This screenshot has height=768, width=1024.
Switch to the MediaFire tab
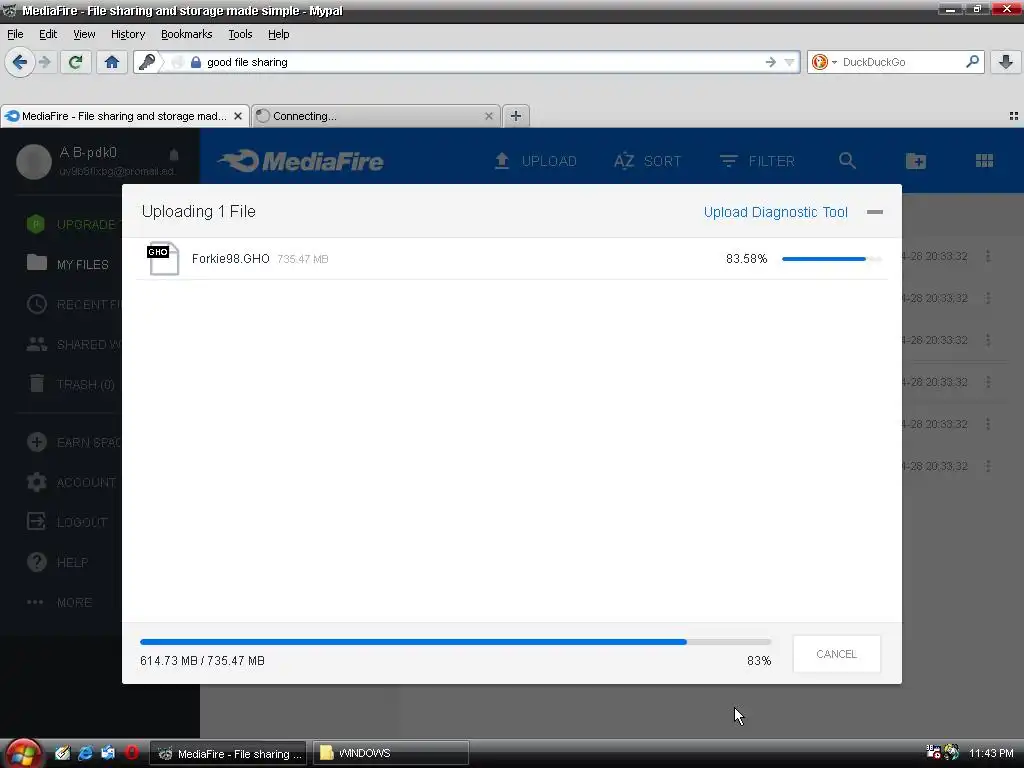124,116
